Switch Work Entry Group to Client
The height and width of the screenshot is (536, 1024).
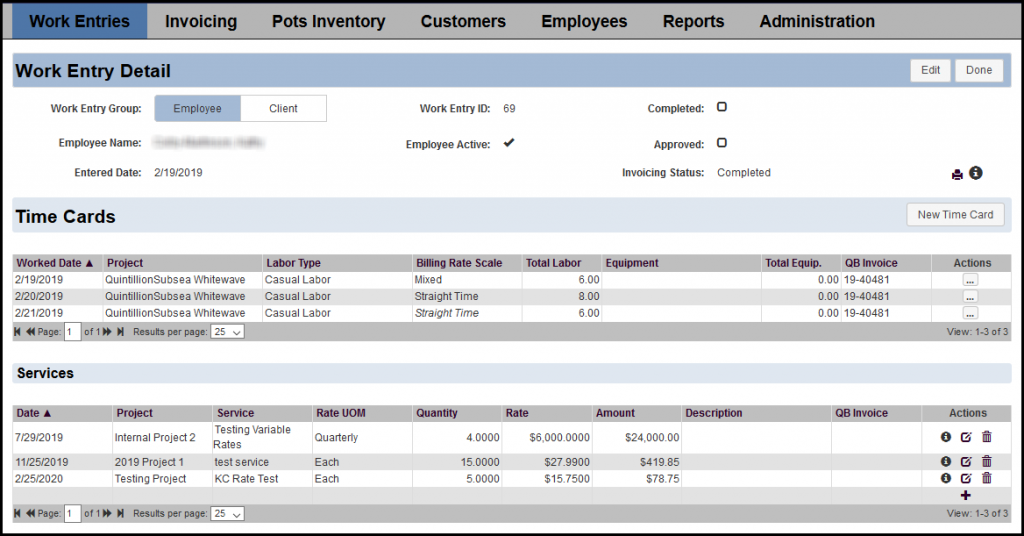[x=283, y=108]
